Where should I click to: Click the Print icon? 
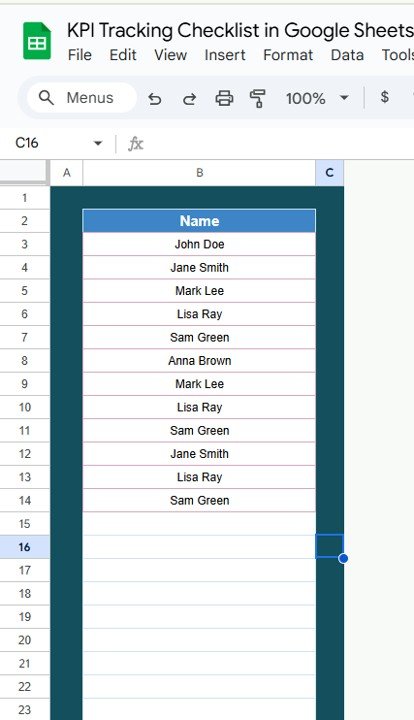point(224,98)
